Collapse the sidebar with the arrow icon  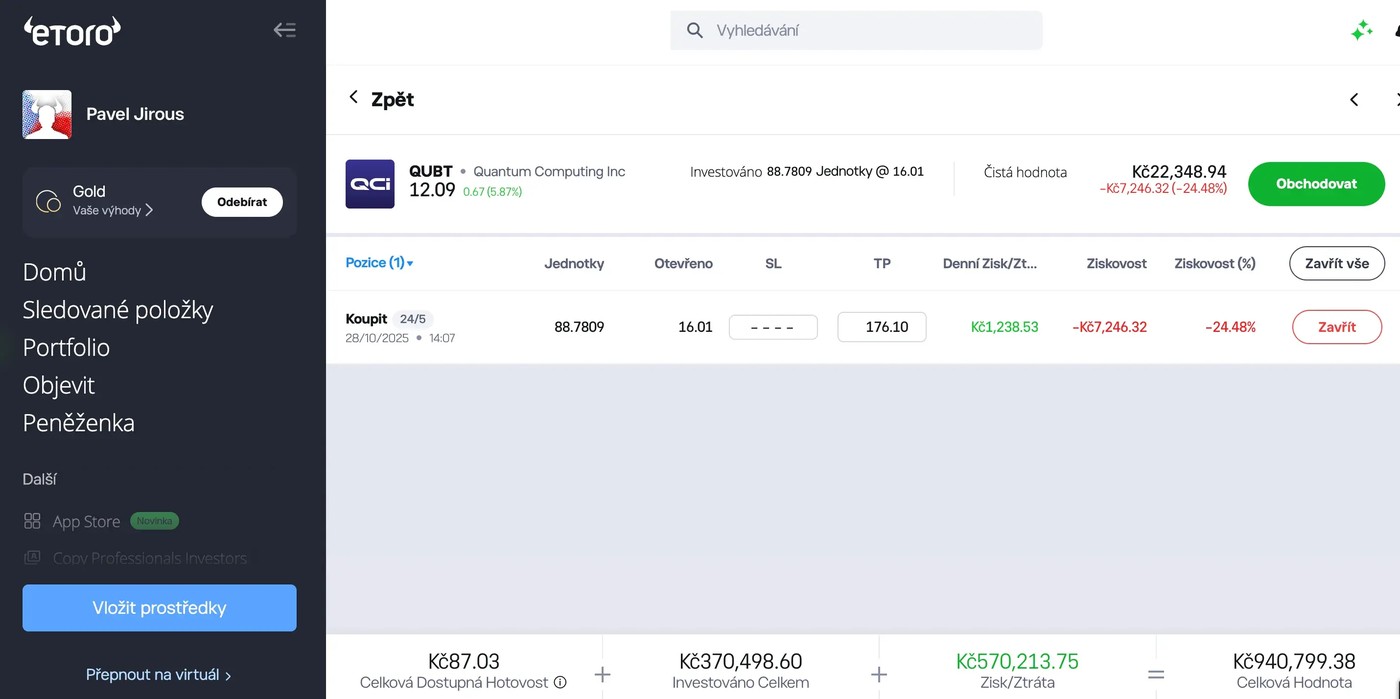(x=285, y=30)
